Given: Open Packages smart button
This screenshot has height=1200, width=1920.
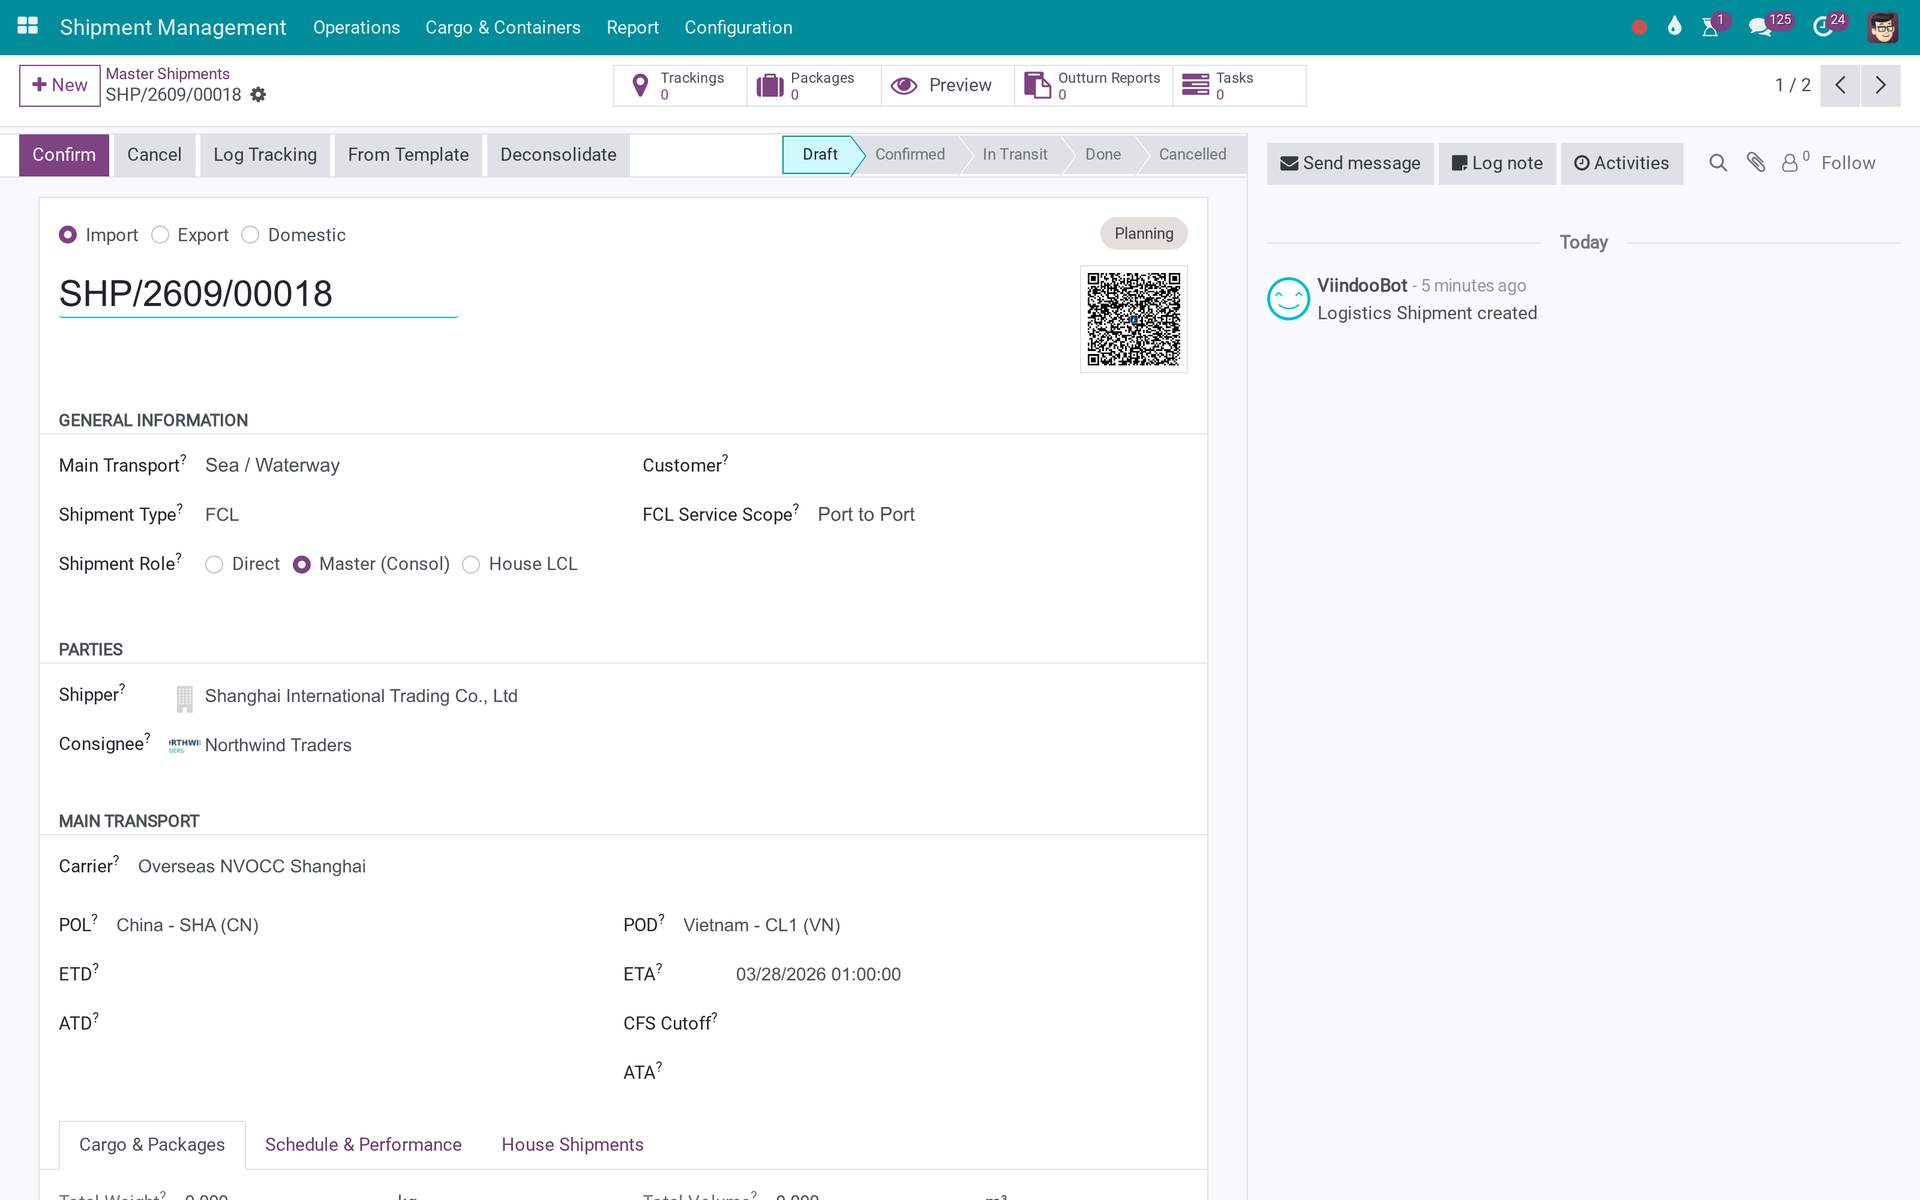Looking at the screenshot, I should [814, 86].
